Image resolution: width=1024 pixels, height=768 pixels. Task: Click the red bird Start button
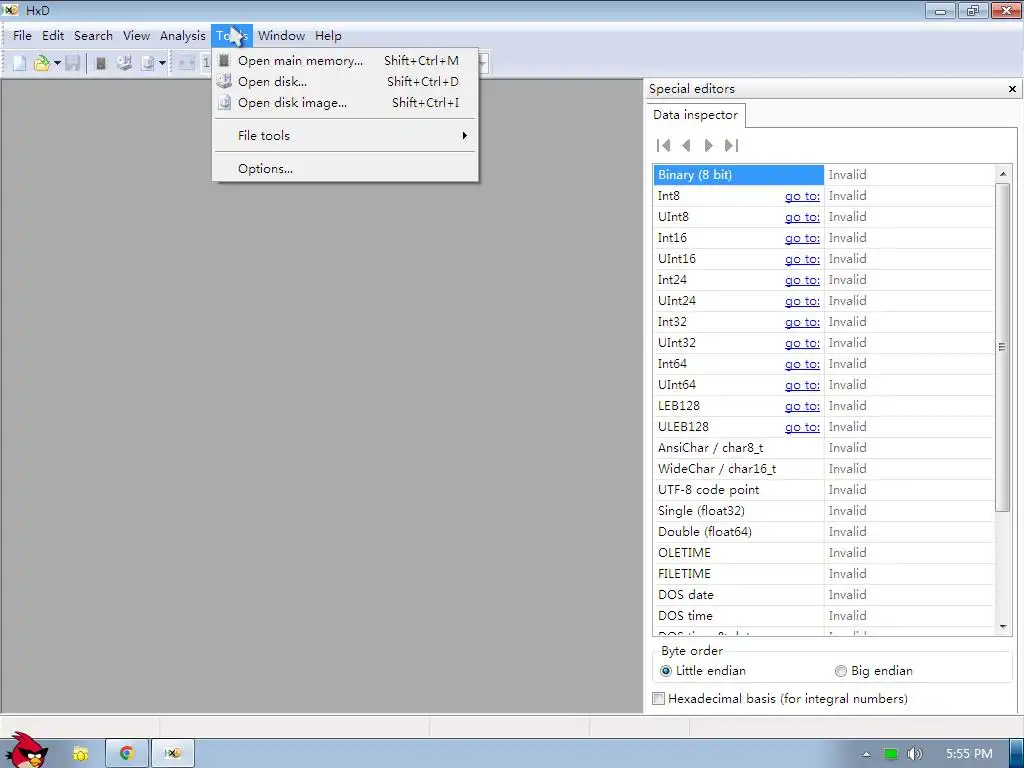26,751
